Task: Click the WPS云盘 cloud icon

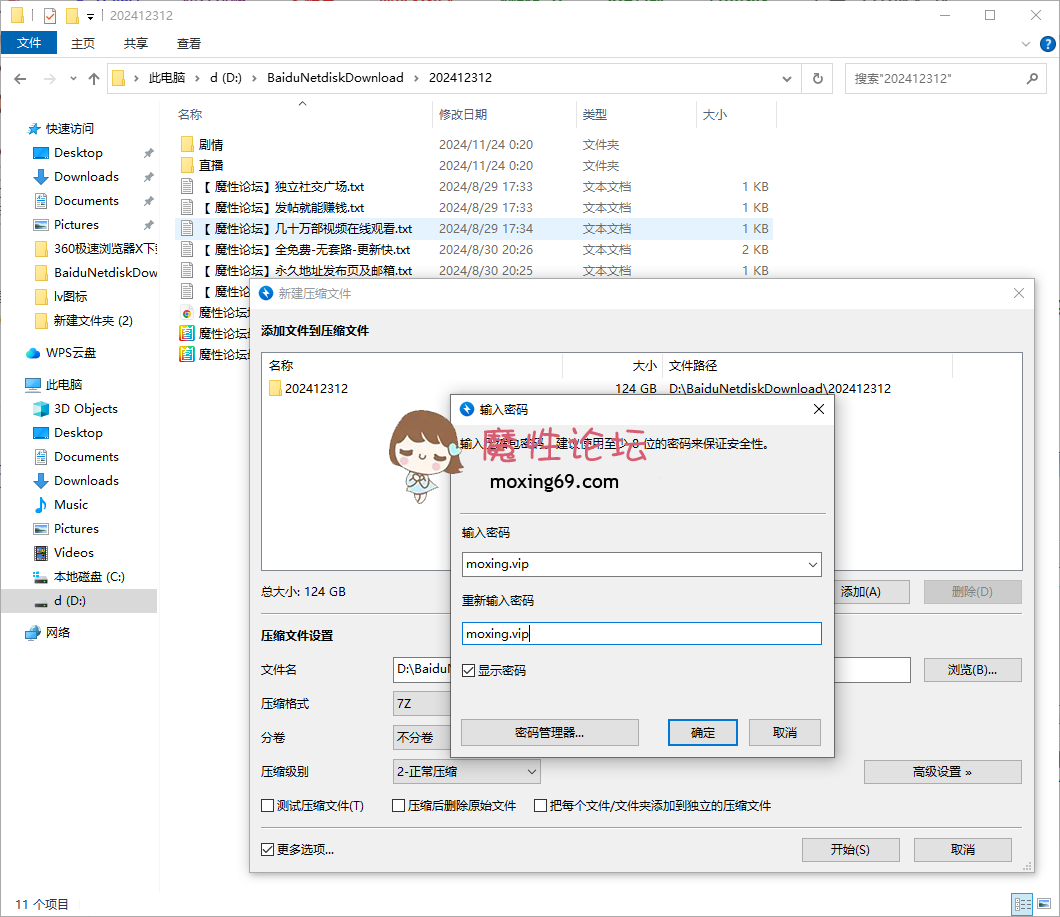Action: point(33,353)
